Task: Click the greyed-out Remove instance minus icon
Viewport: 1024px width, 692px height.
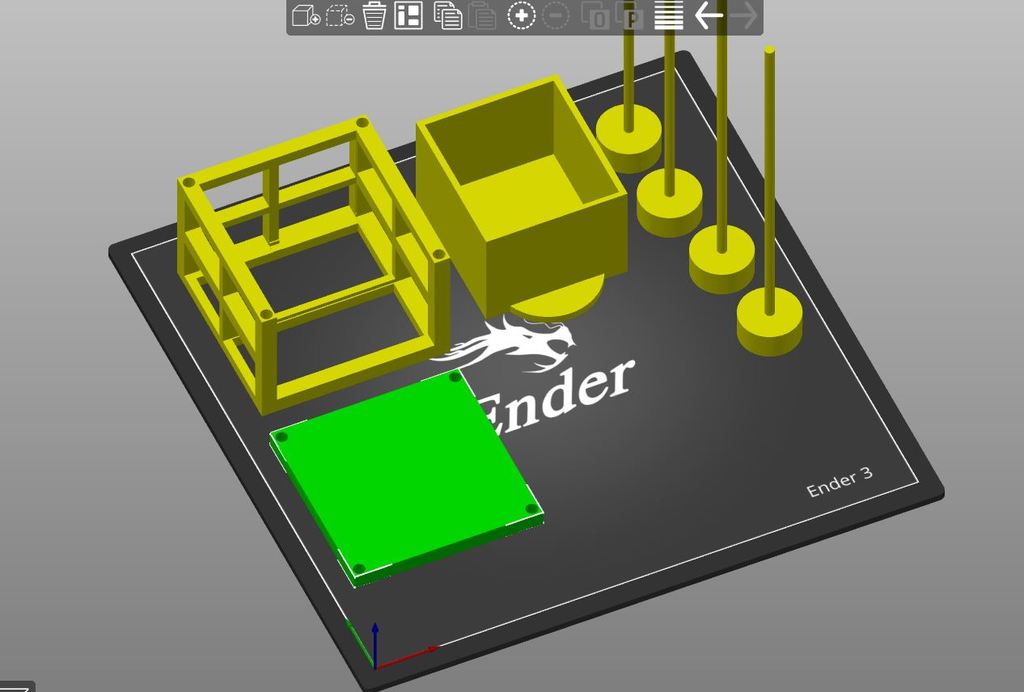Action: [x=556, y=16]
